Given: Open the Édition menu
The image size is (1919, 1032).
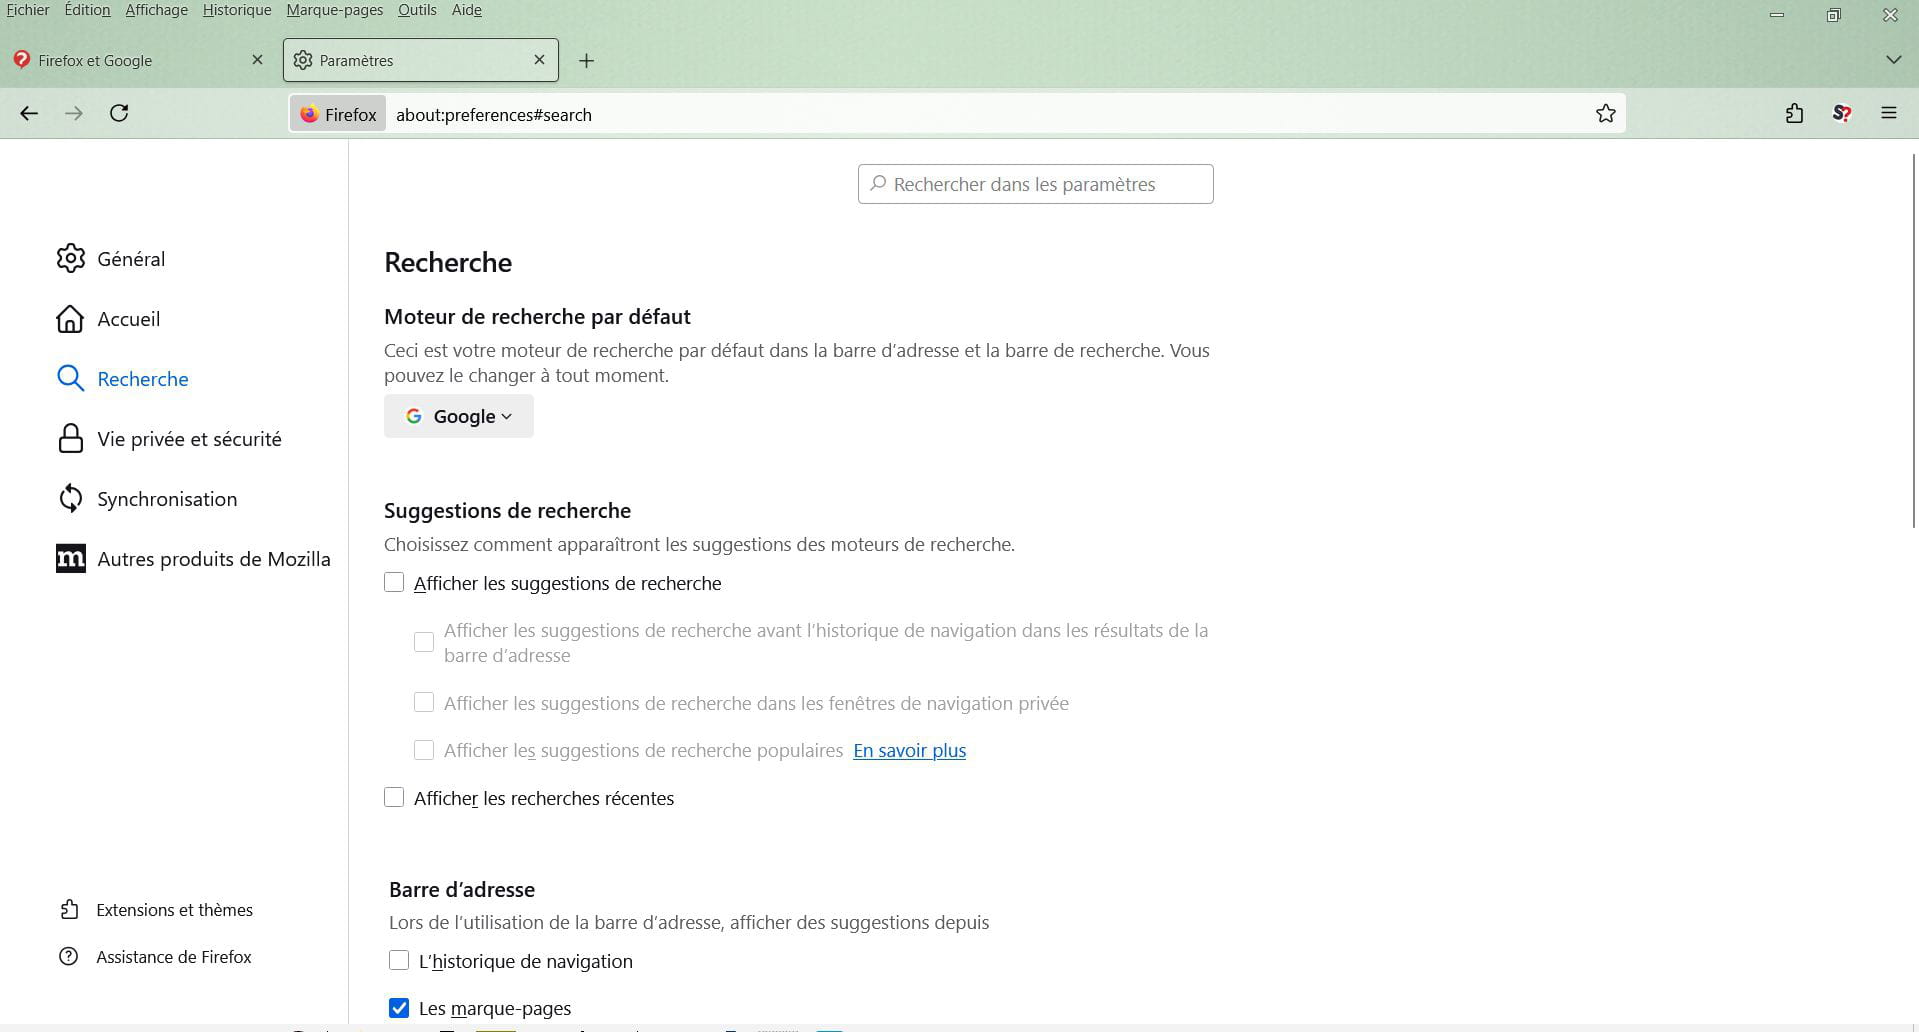Looking at the screenshot, I should click(x=87, y=10).
